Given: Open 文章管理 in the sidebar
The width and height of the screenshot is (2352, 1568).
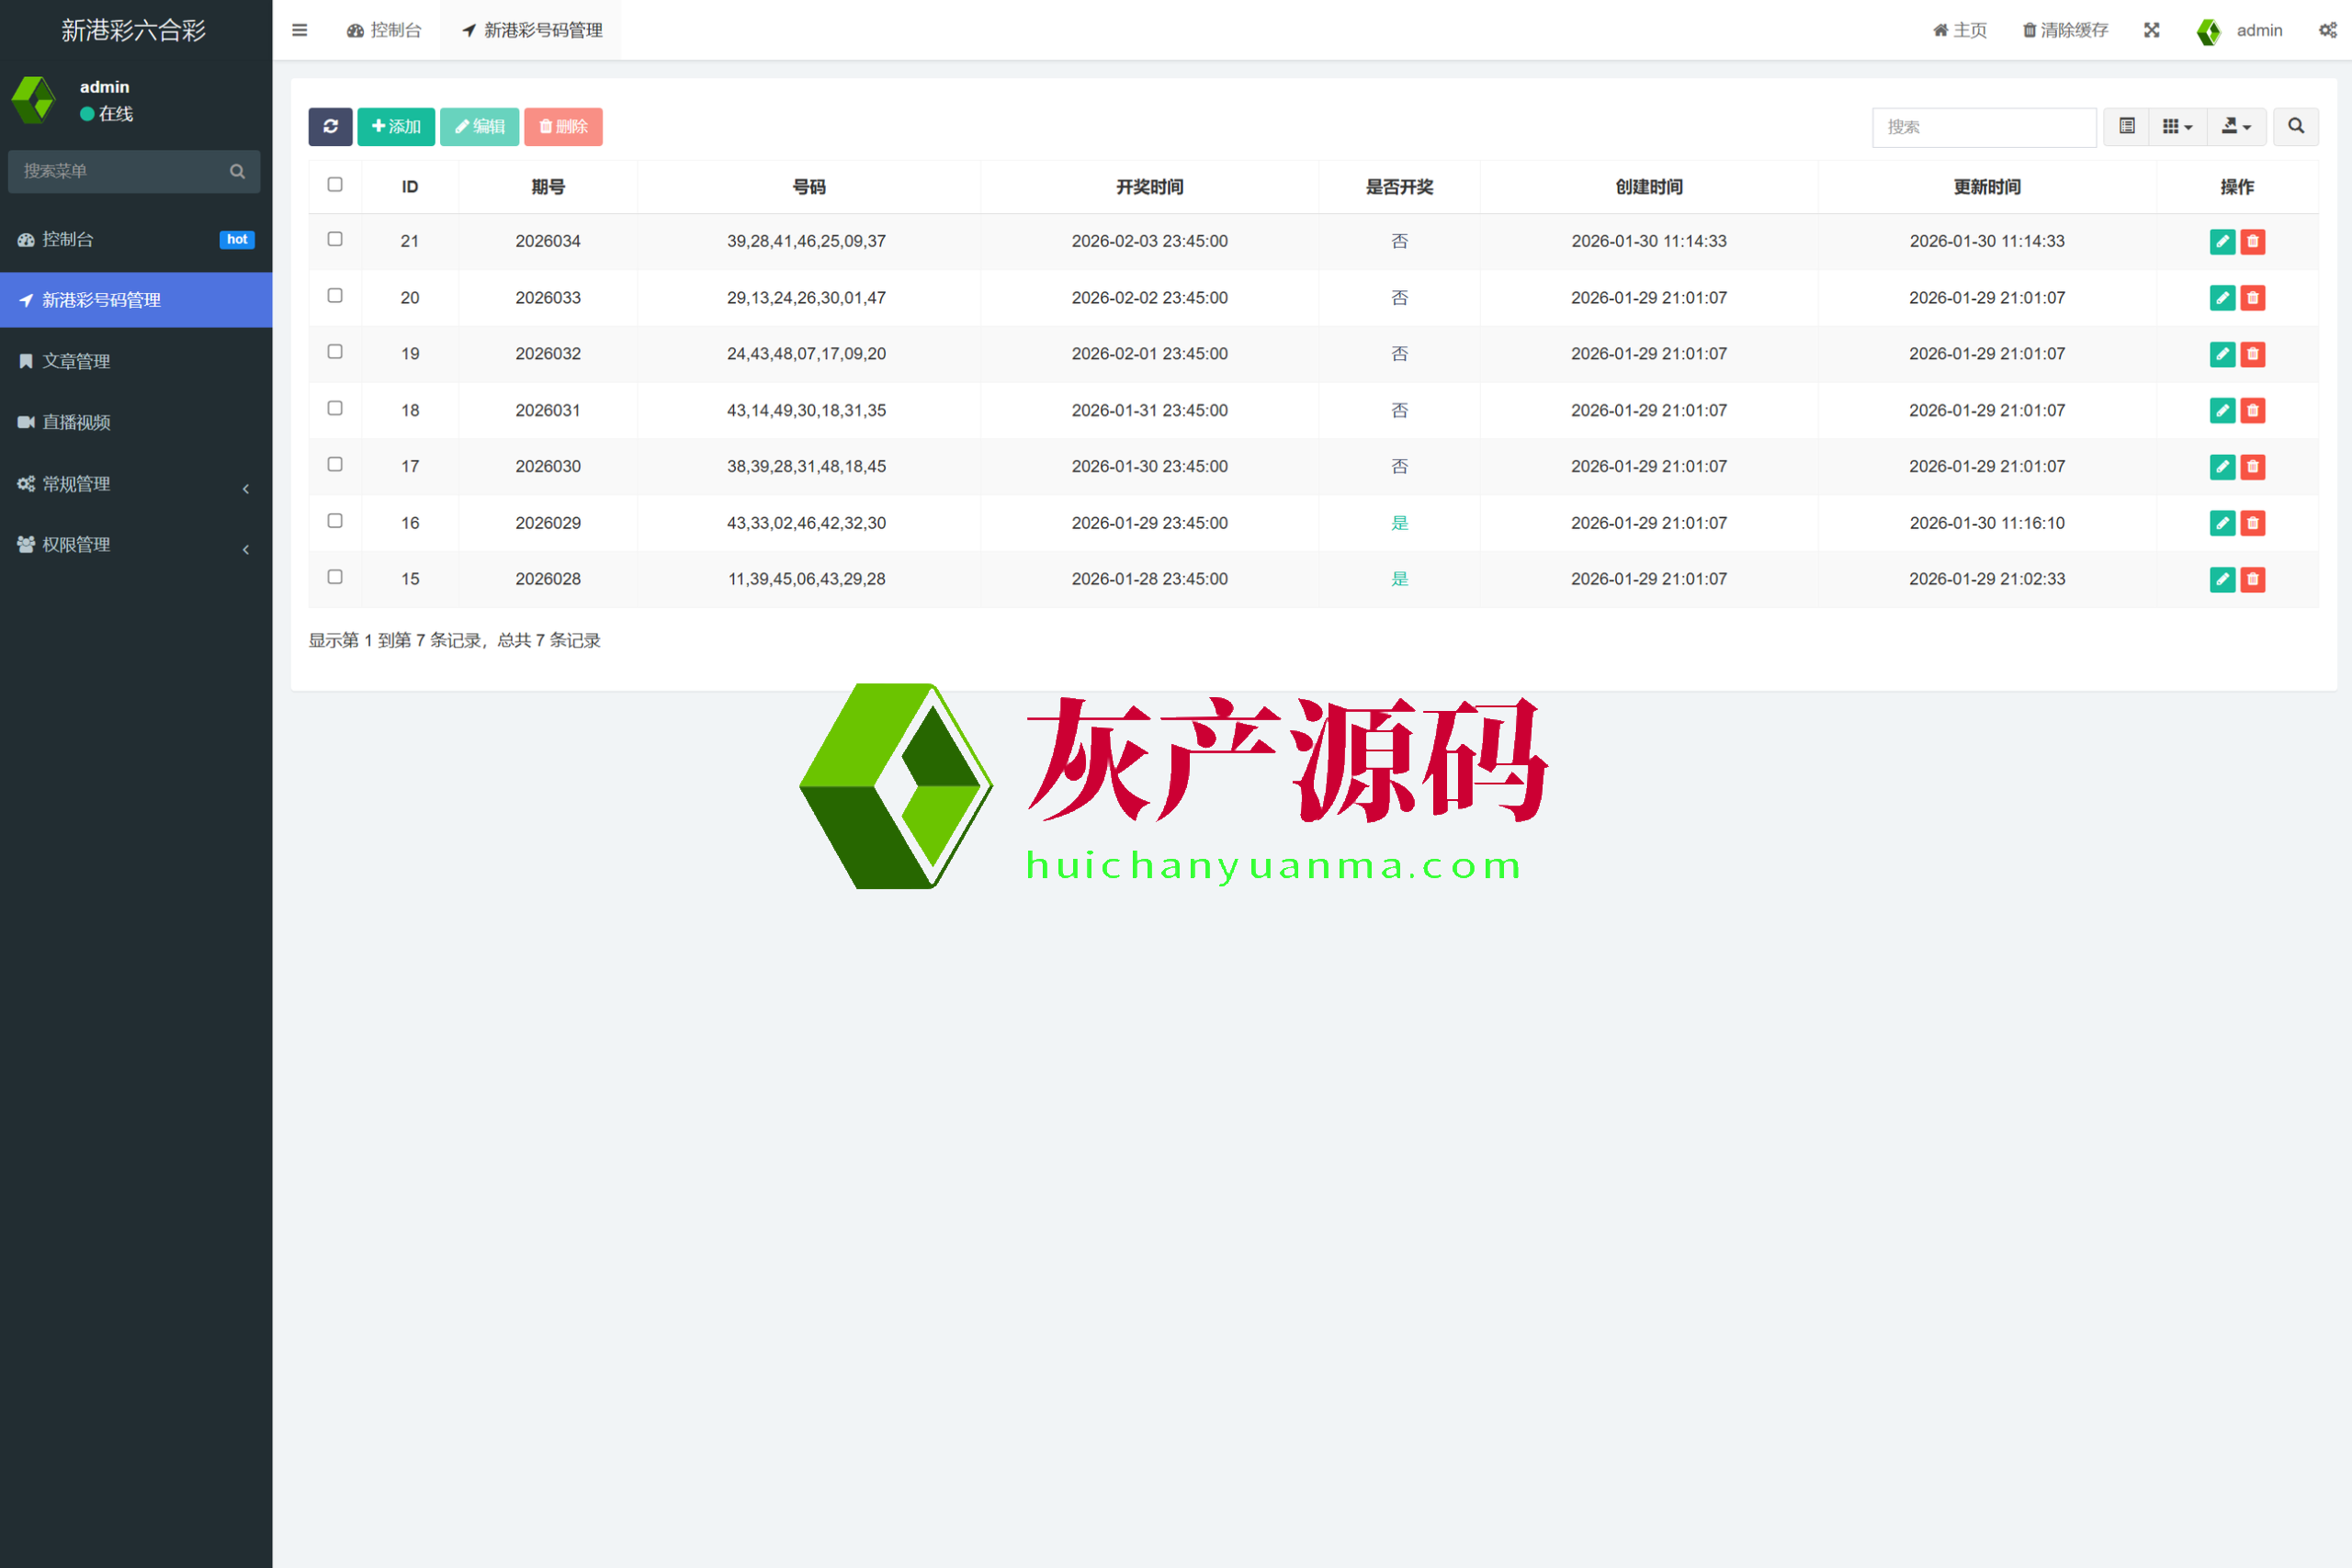Looking at the screenshot, I should click(76, 362).
